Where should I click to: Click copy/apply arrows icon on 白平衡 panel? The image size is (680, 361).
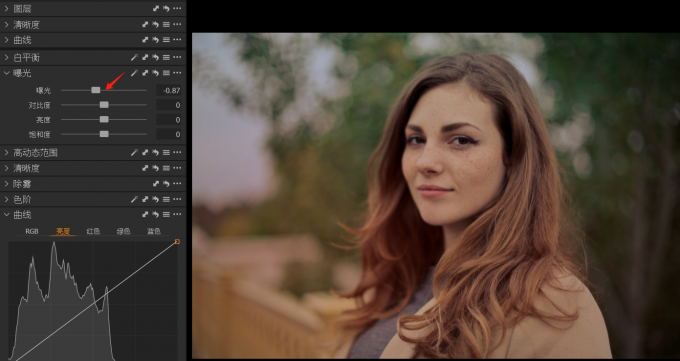click(145, 57)
